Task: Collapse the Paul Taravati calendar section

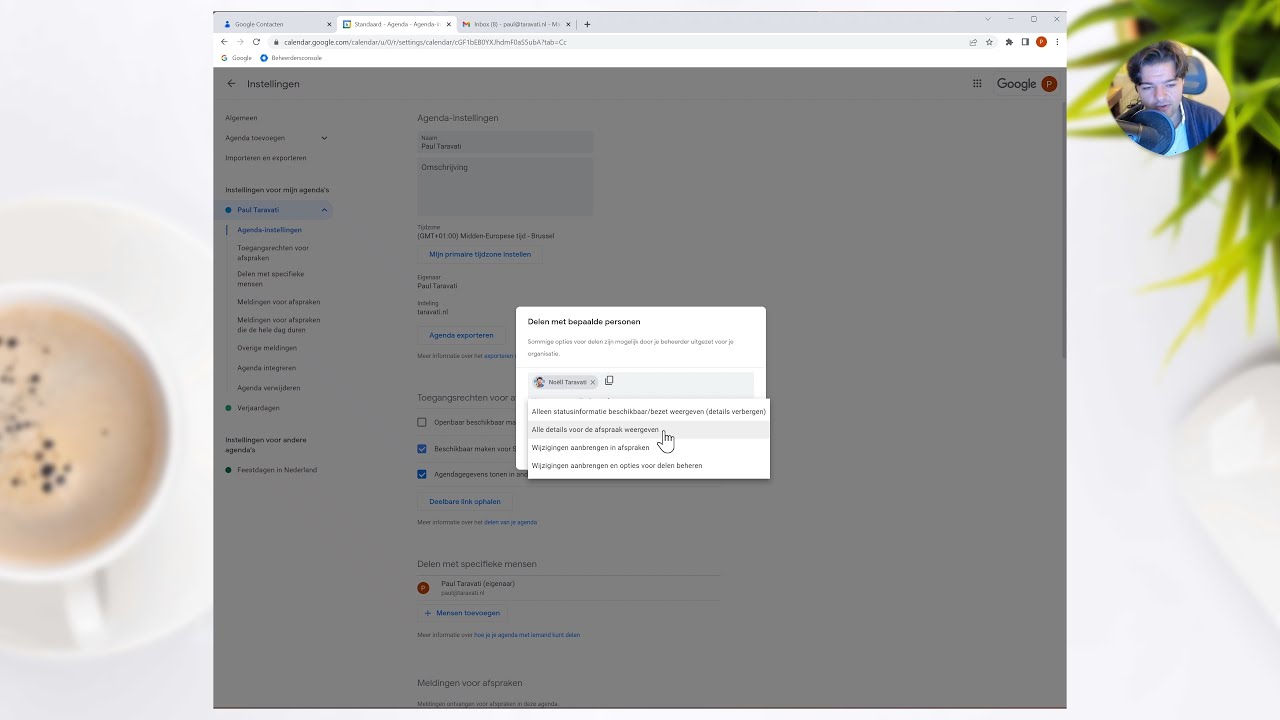Action: click(x=324, y=210)
